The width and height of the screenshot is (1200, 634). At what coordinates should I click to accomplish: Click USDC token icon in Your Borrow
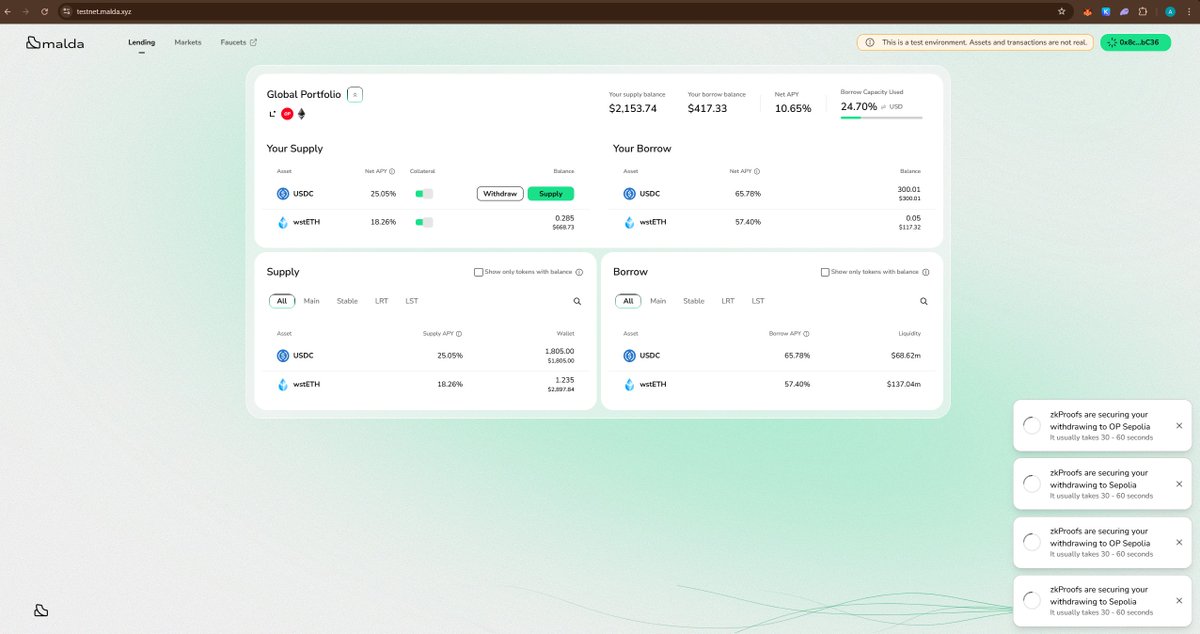point(629,194)
